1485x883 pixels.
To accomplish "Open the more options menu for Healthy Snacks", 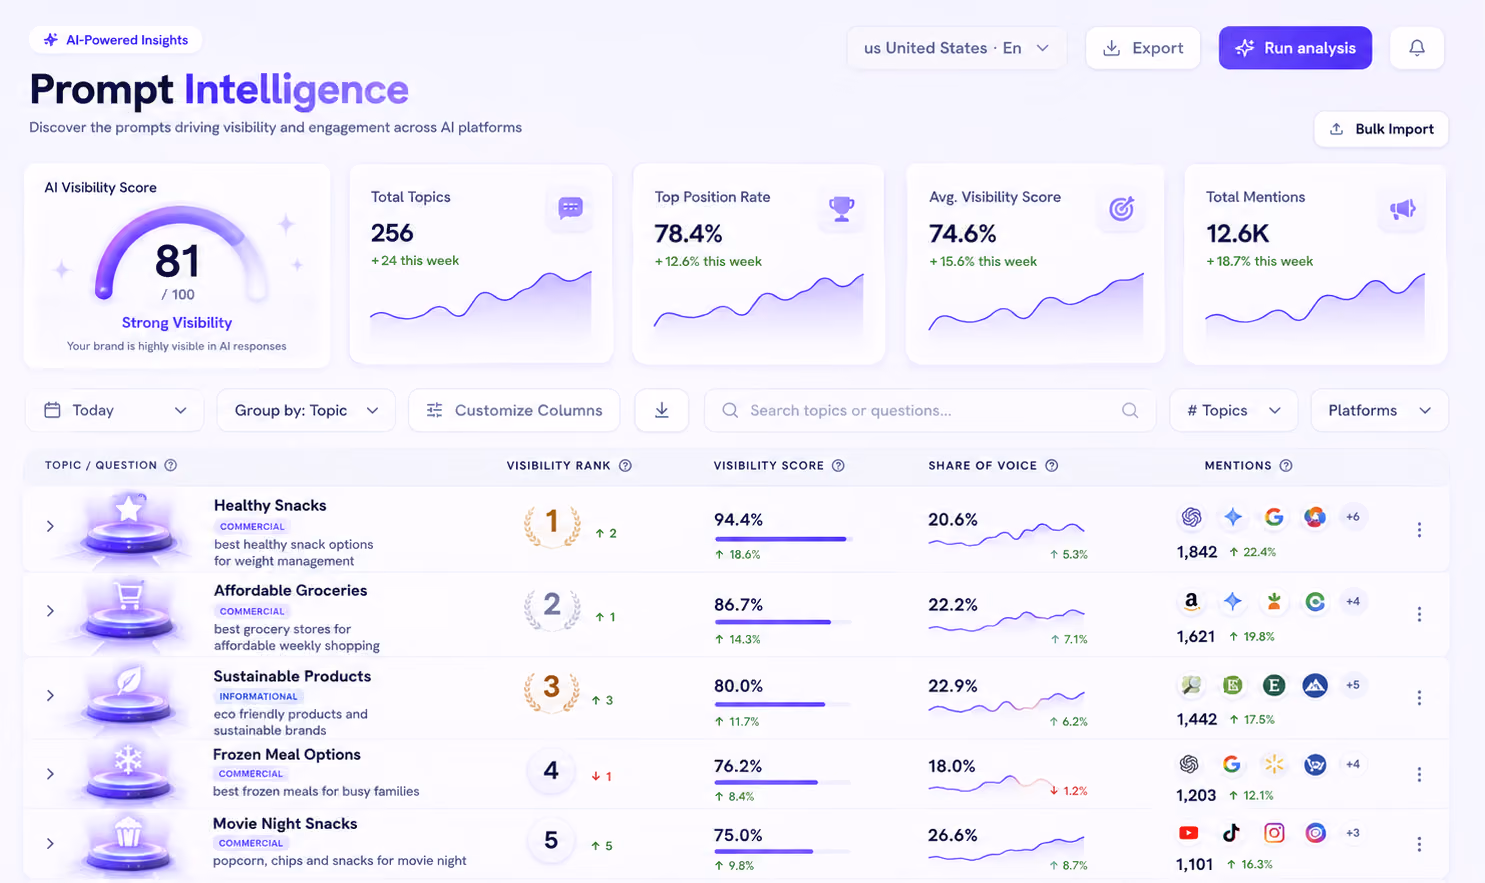I will coord(1419,529).
